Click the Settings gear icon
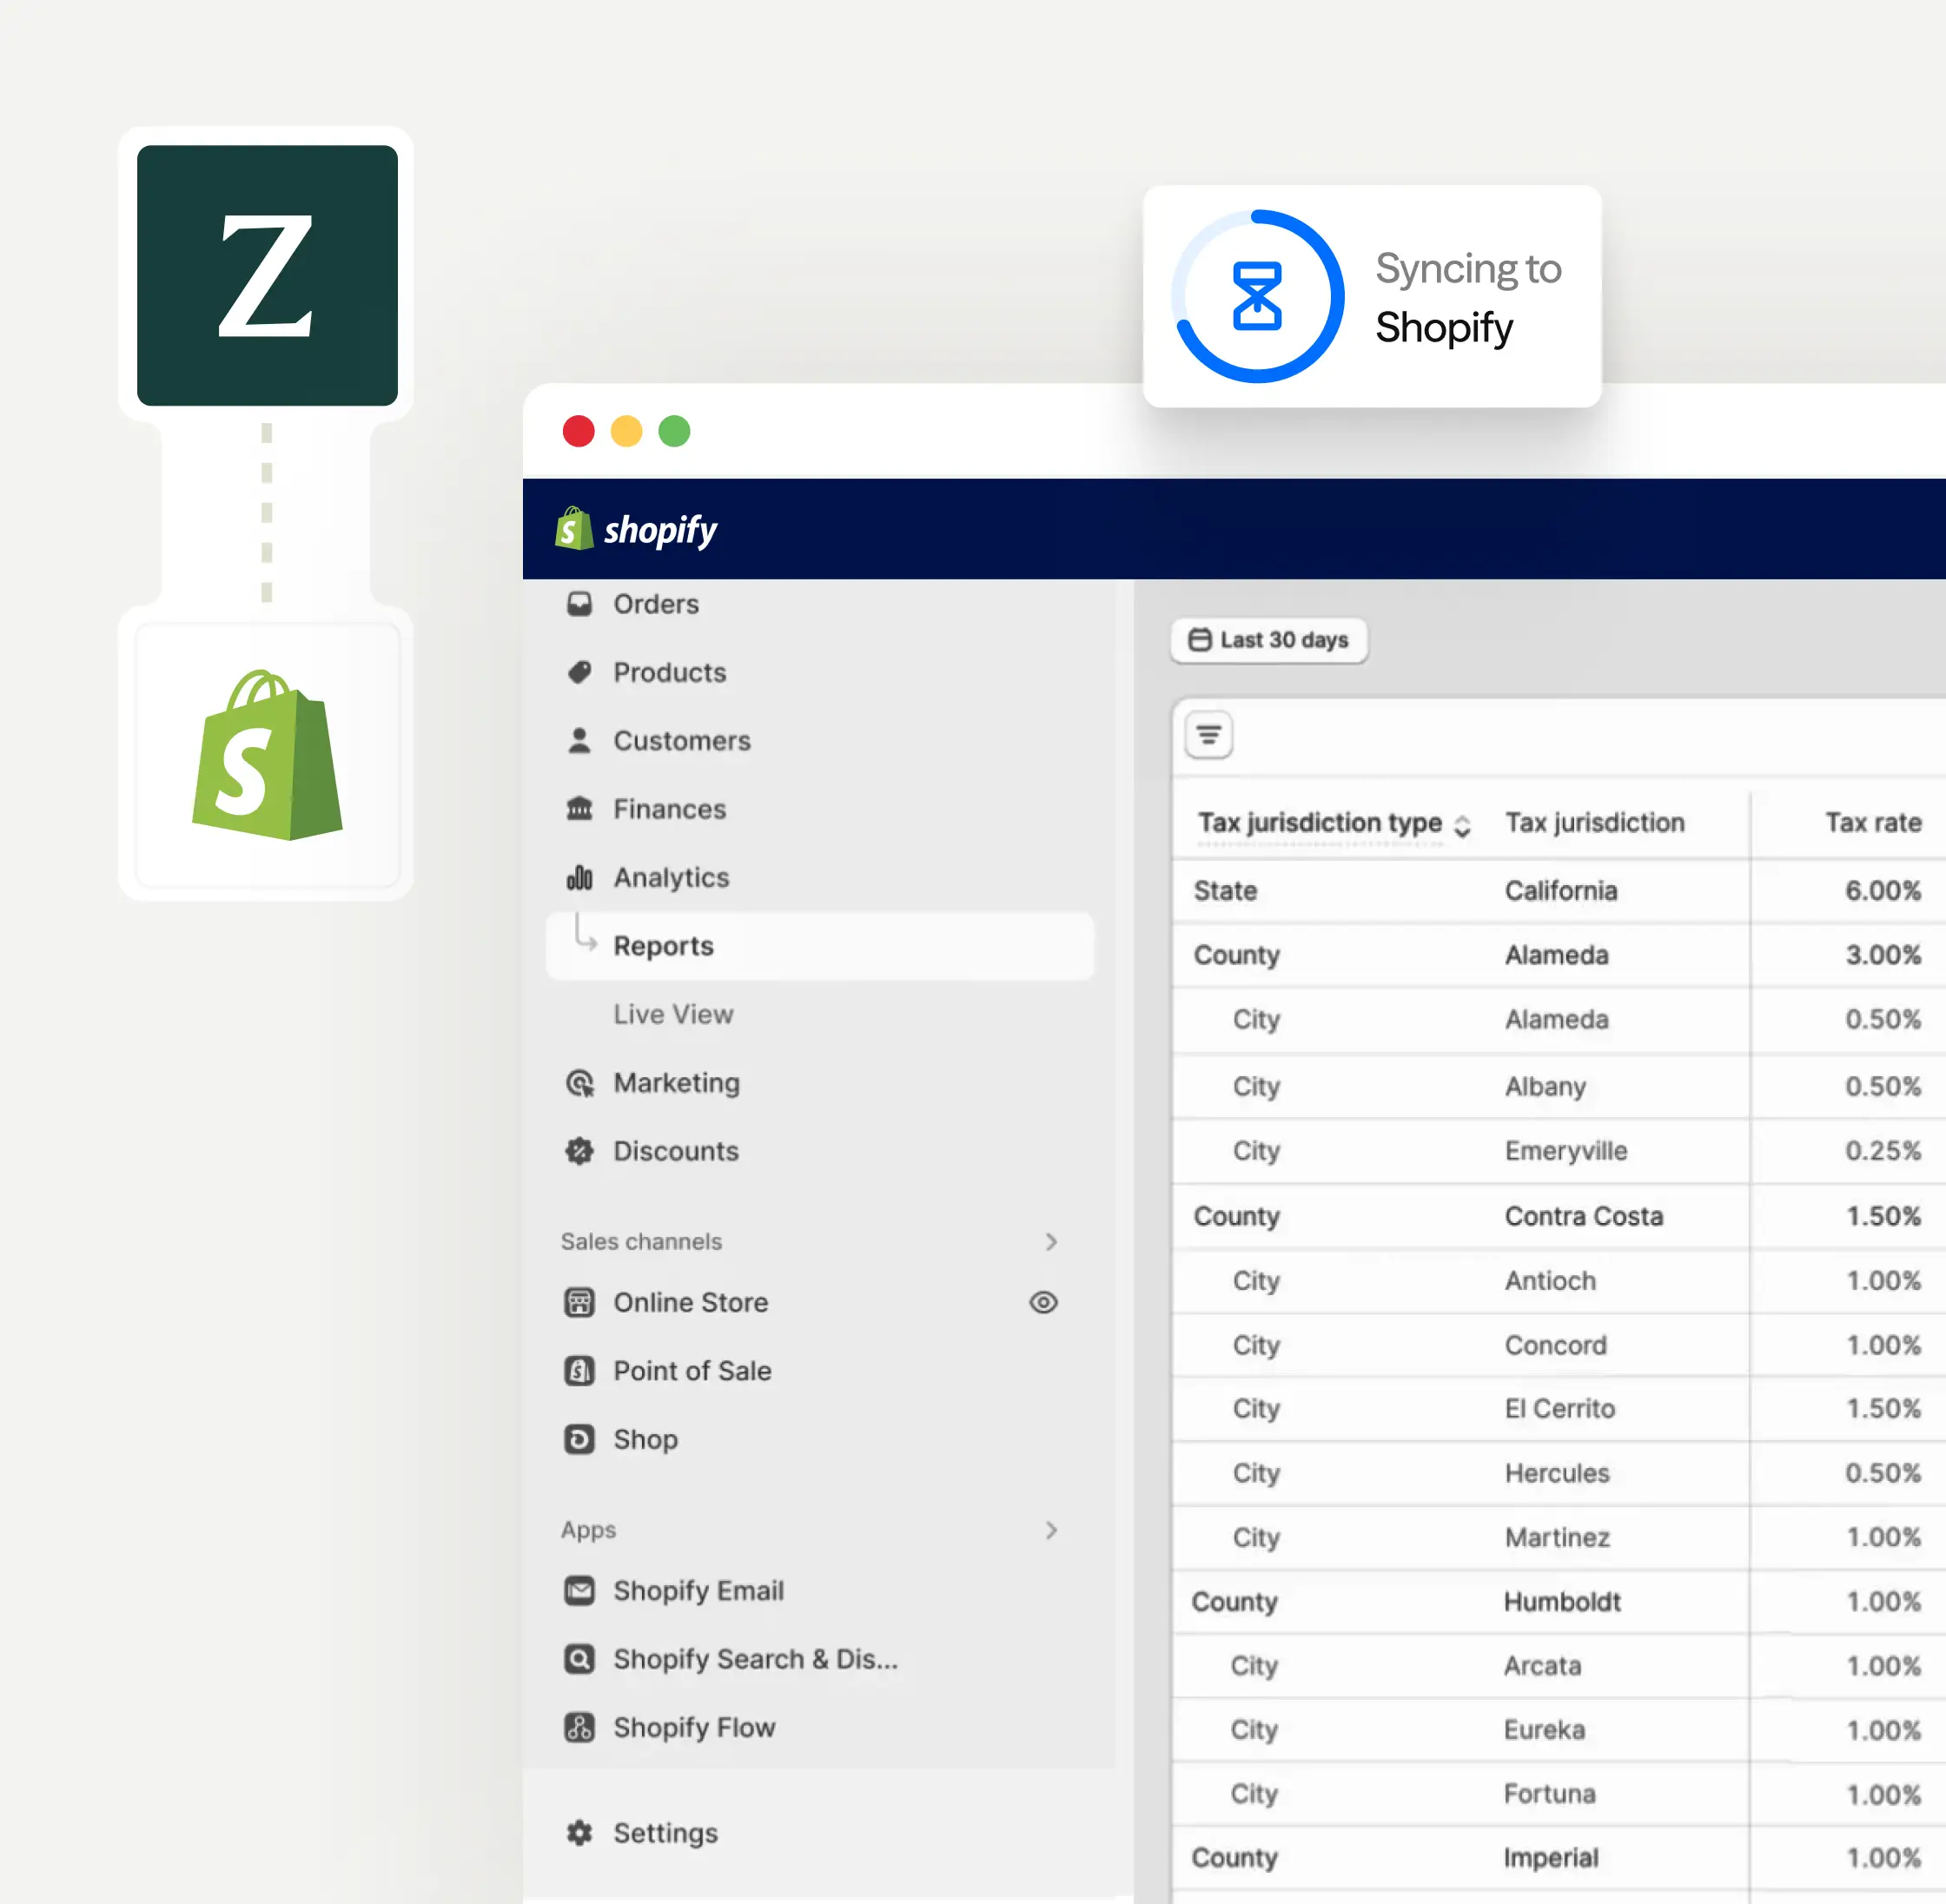This screenshot has height=1904, width=1946. (x=579, y=1833)
